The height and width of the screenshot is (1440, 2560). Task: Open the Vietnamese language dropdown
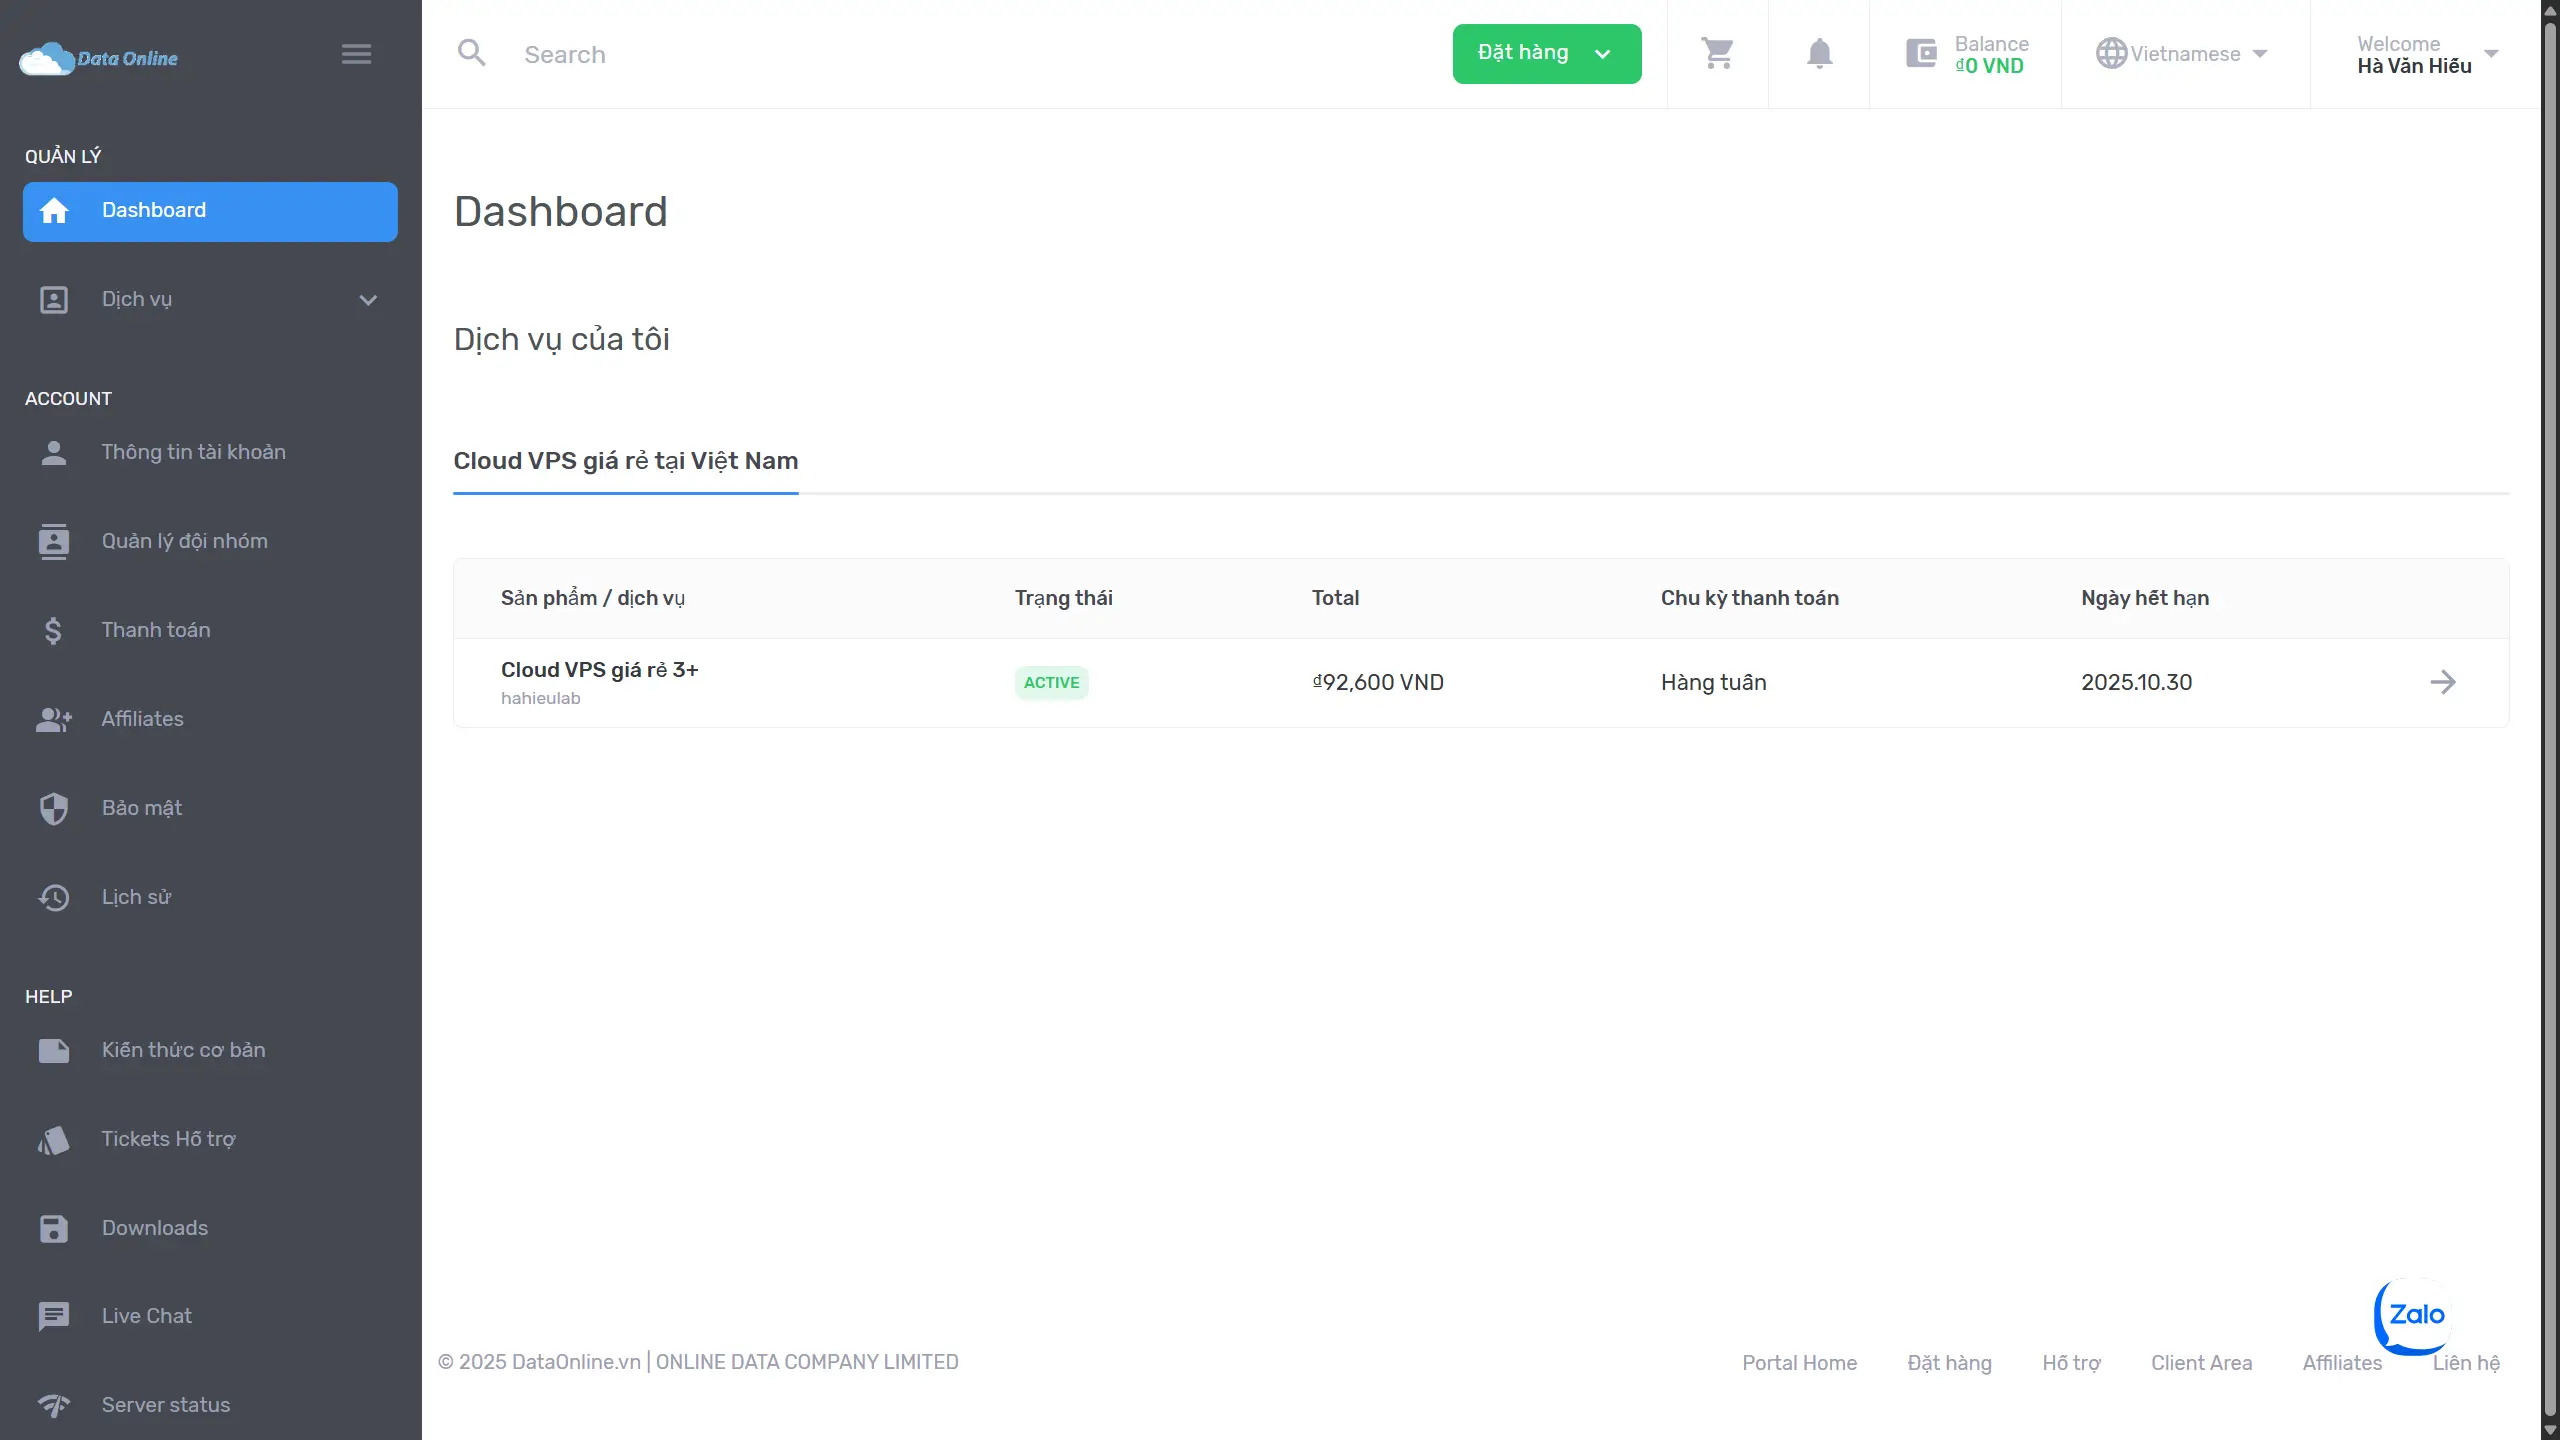tap(2183, 54)
